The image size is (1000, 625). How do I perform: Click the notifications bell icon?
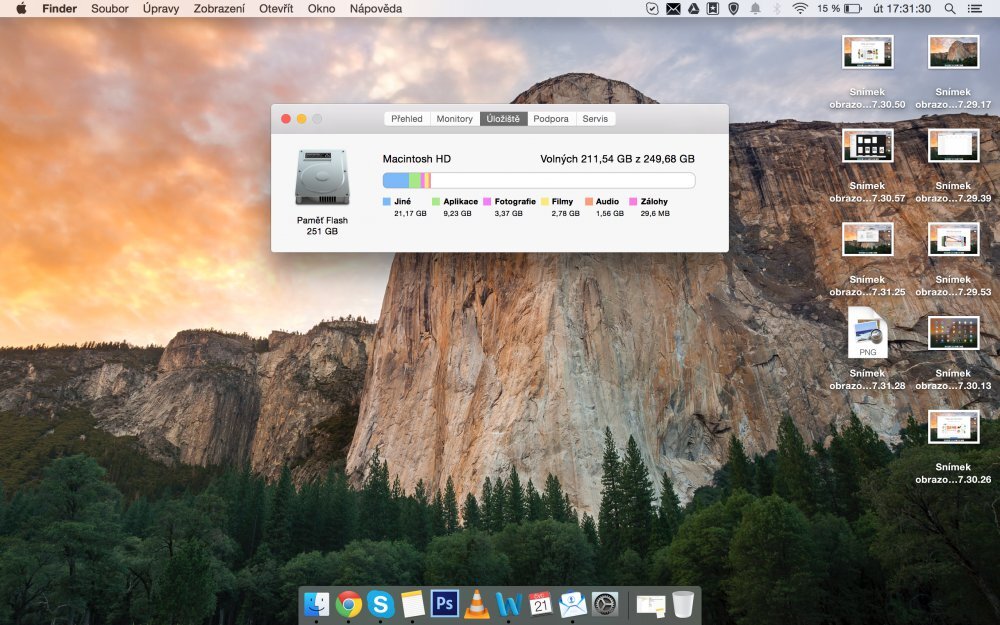755,8
